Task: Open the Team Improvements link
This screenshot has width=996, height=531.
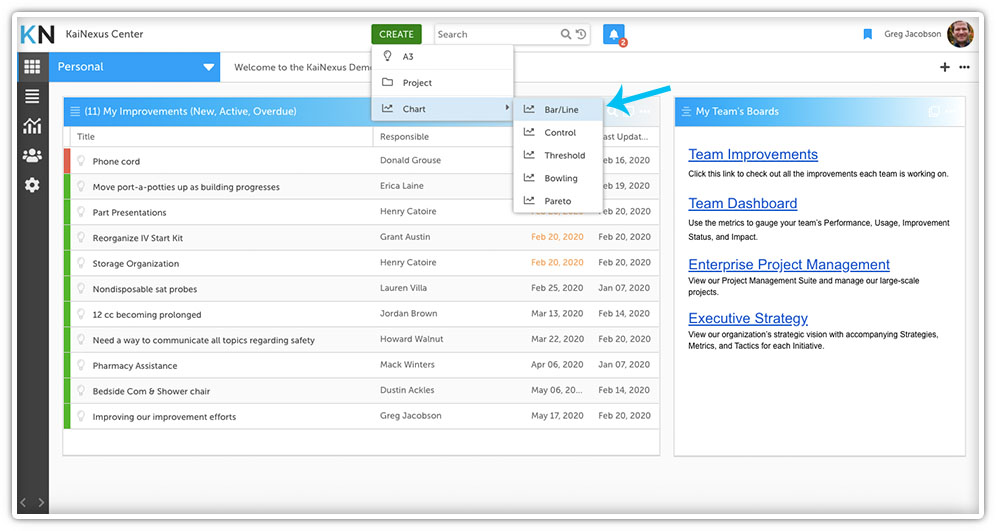Action: pyautogui.click(x=753, y=154)
